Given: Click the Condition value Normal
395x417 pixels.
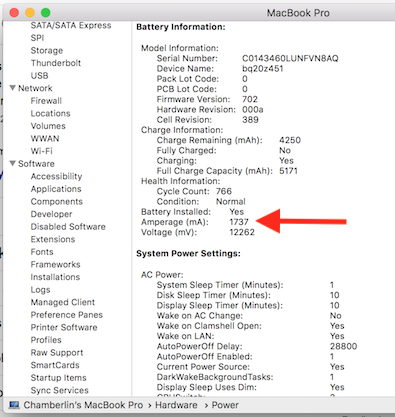Looking at the screenshot, I should point(231,202).
